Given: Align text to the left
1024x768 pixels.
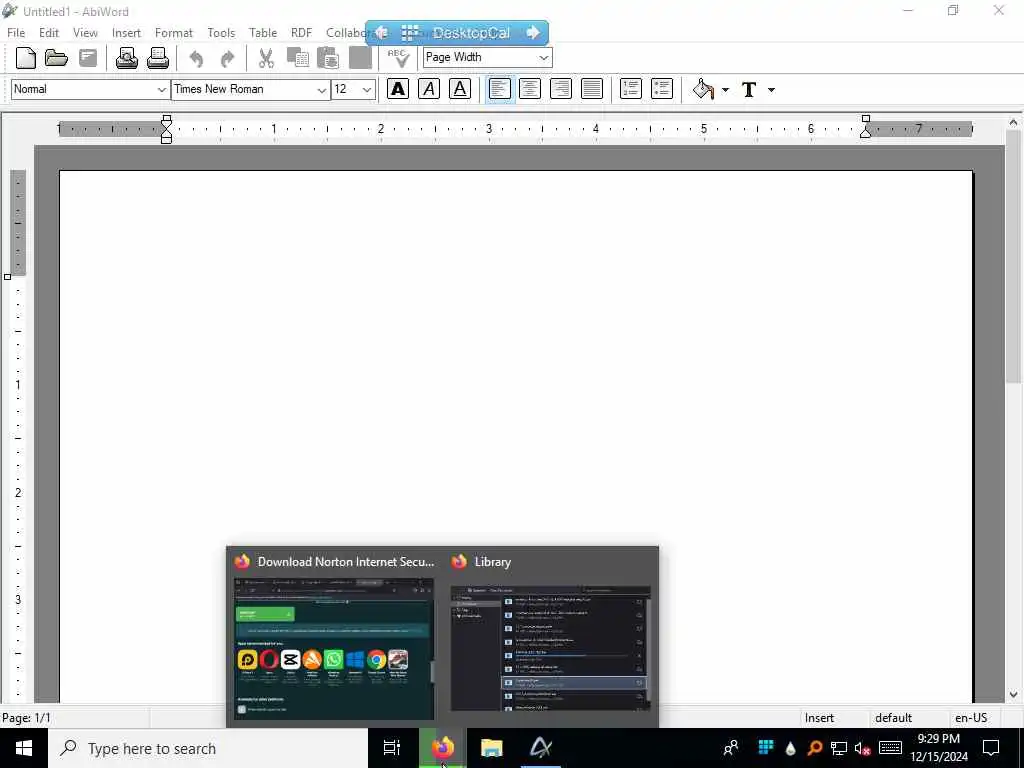Looking at the screenshot, I should 499,89.
